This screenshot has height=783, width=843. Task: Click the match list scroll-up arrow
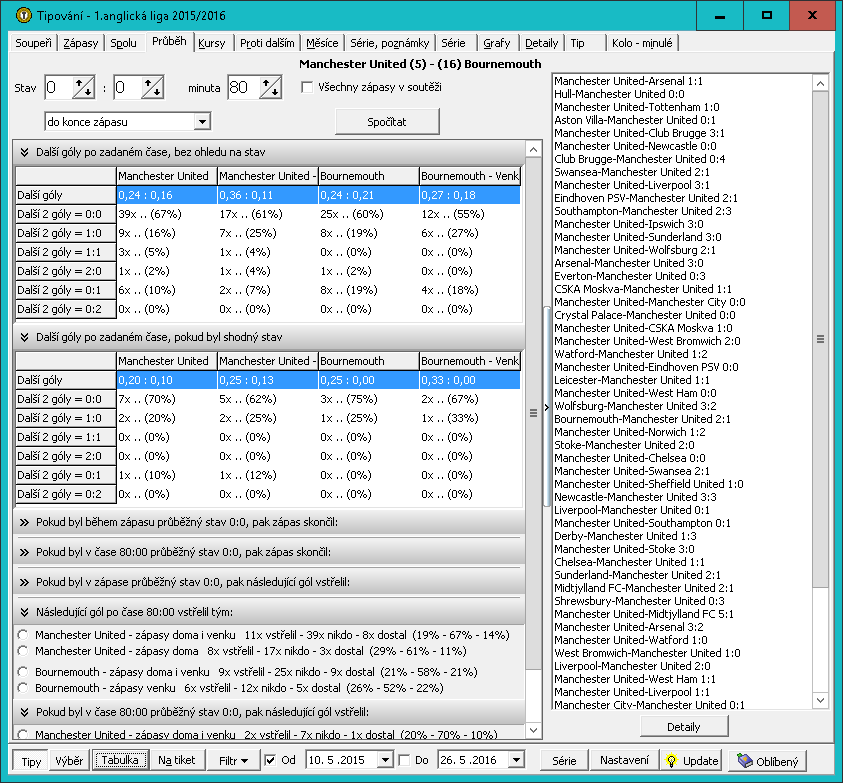pos(820,83)
